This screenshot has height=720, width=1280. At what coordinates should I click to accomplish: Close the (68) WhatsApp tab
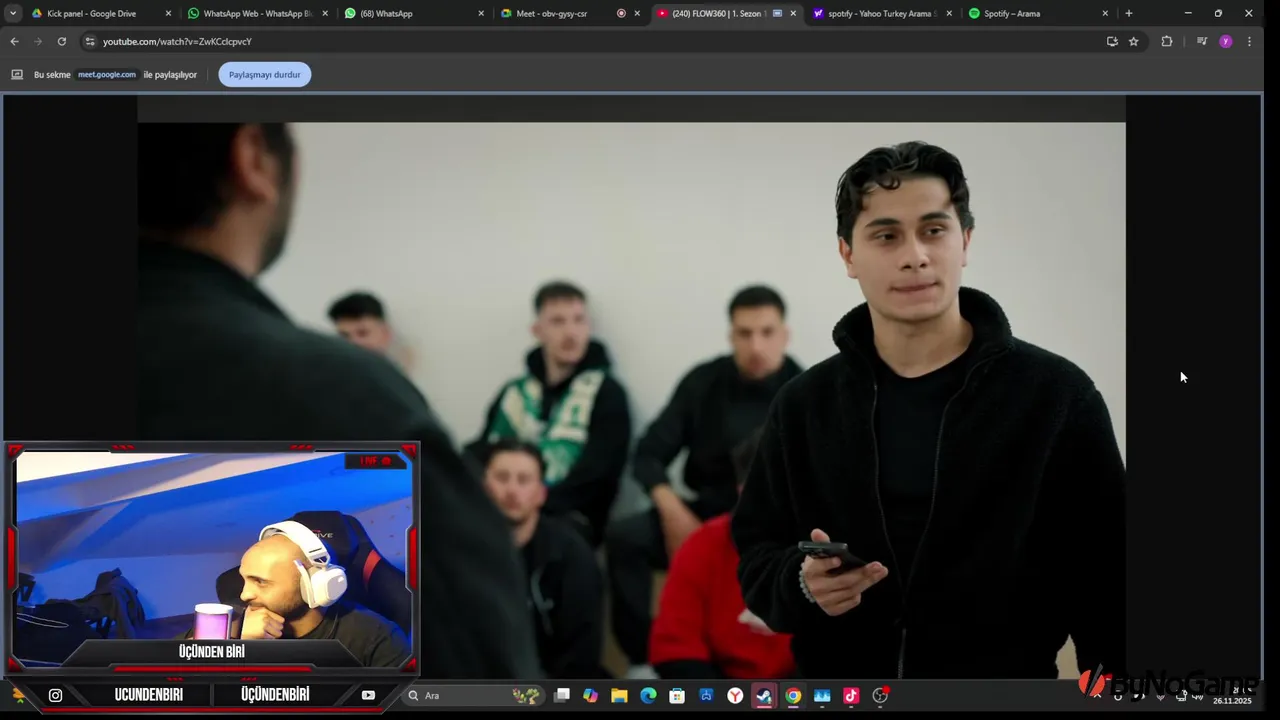[x=481, y=13]
